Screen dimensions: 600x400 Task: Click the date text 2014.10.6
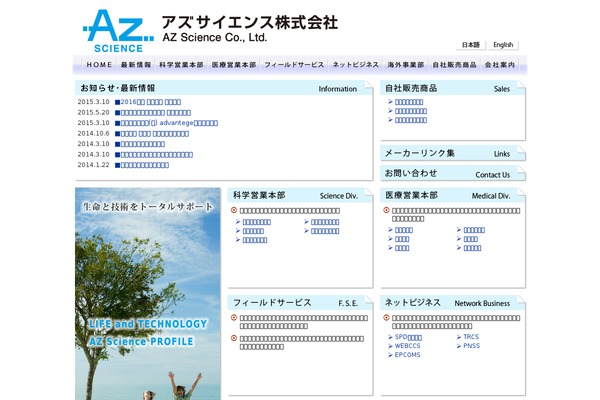click(x=93, y=134)
